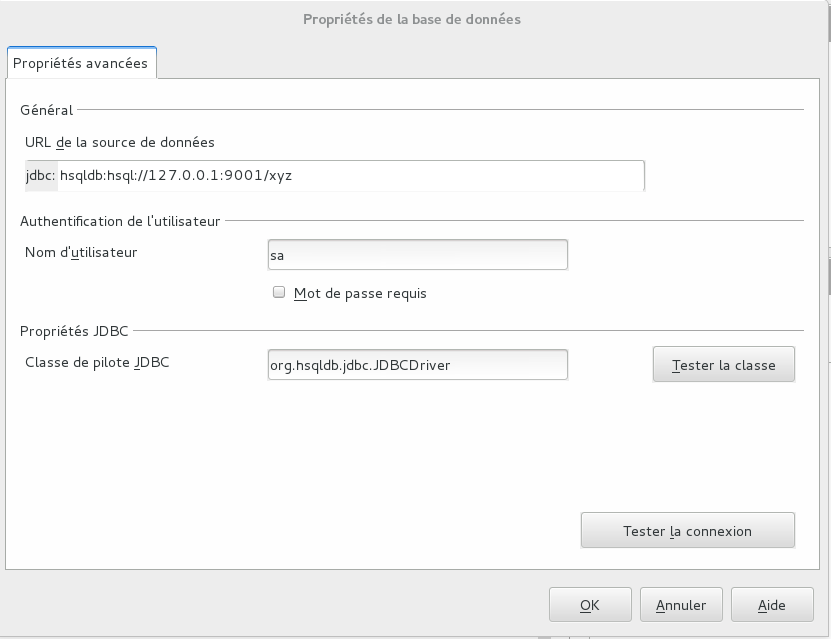Test the connection with Tester la connexion
The width and height of the screenshot is (831, 639).
687,530
